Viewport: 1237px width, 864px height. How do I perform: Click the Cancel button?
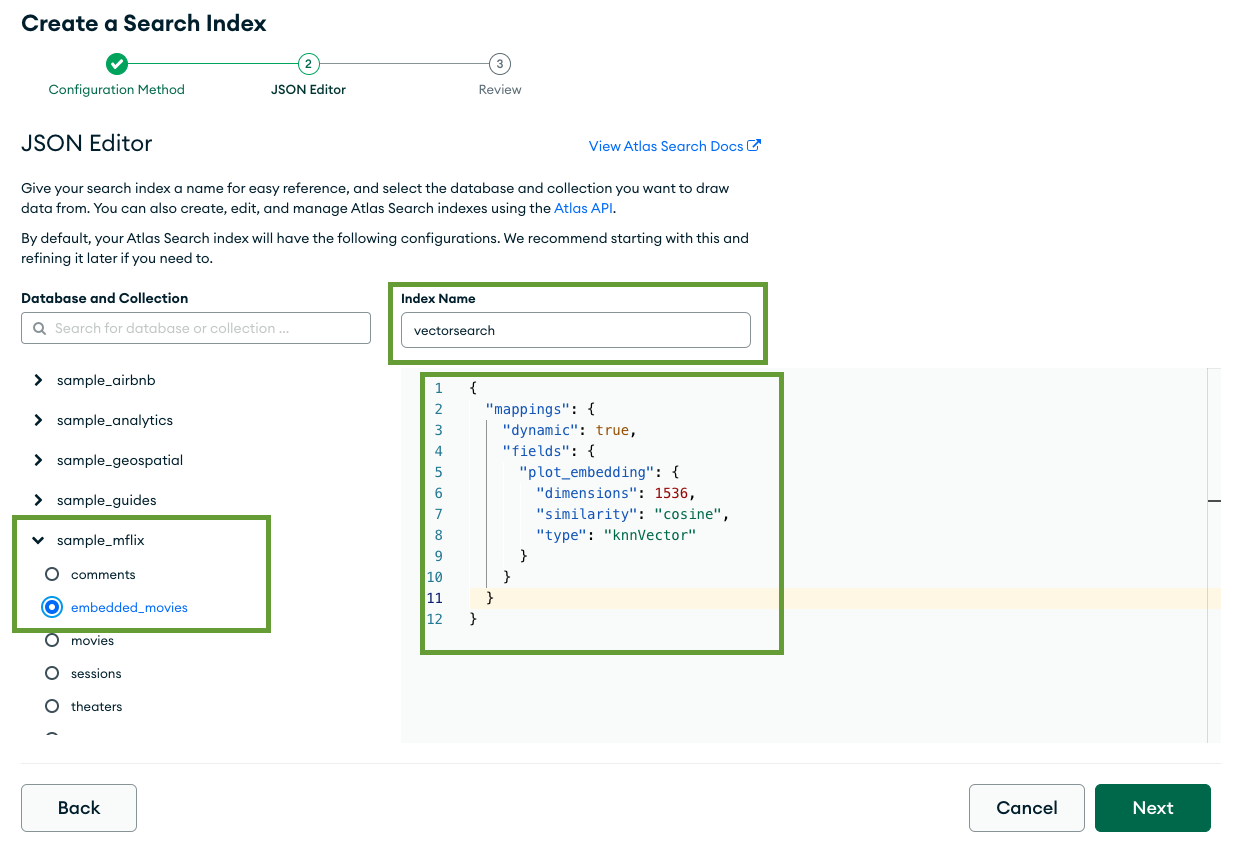pyautogui.click(x=1027, y=808)
